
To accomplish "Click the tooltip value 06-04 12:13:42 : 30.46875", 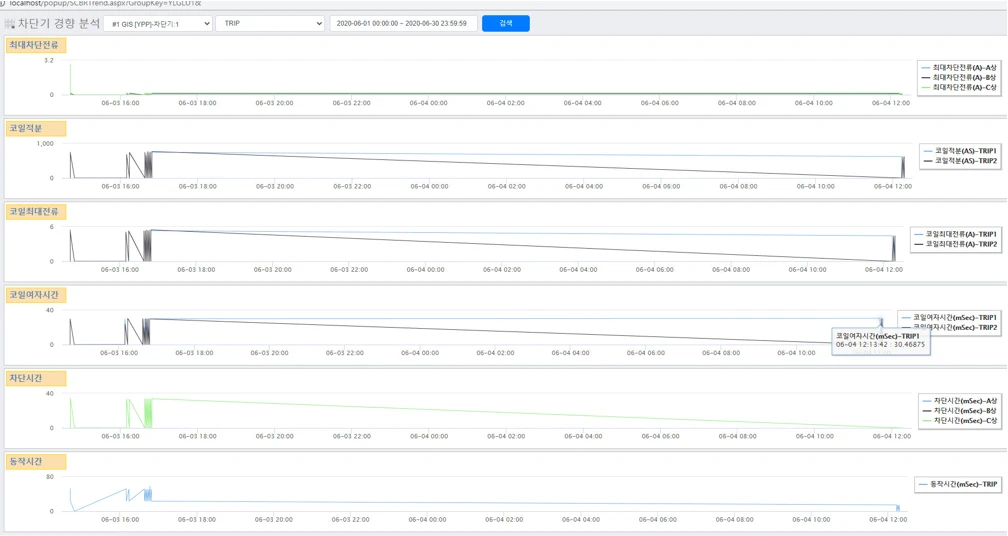I will coord(880,345).
